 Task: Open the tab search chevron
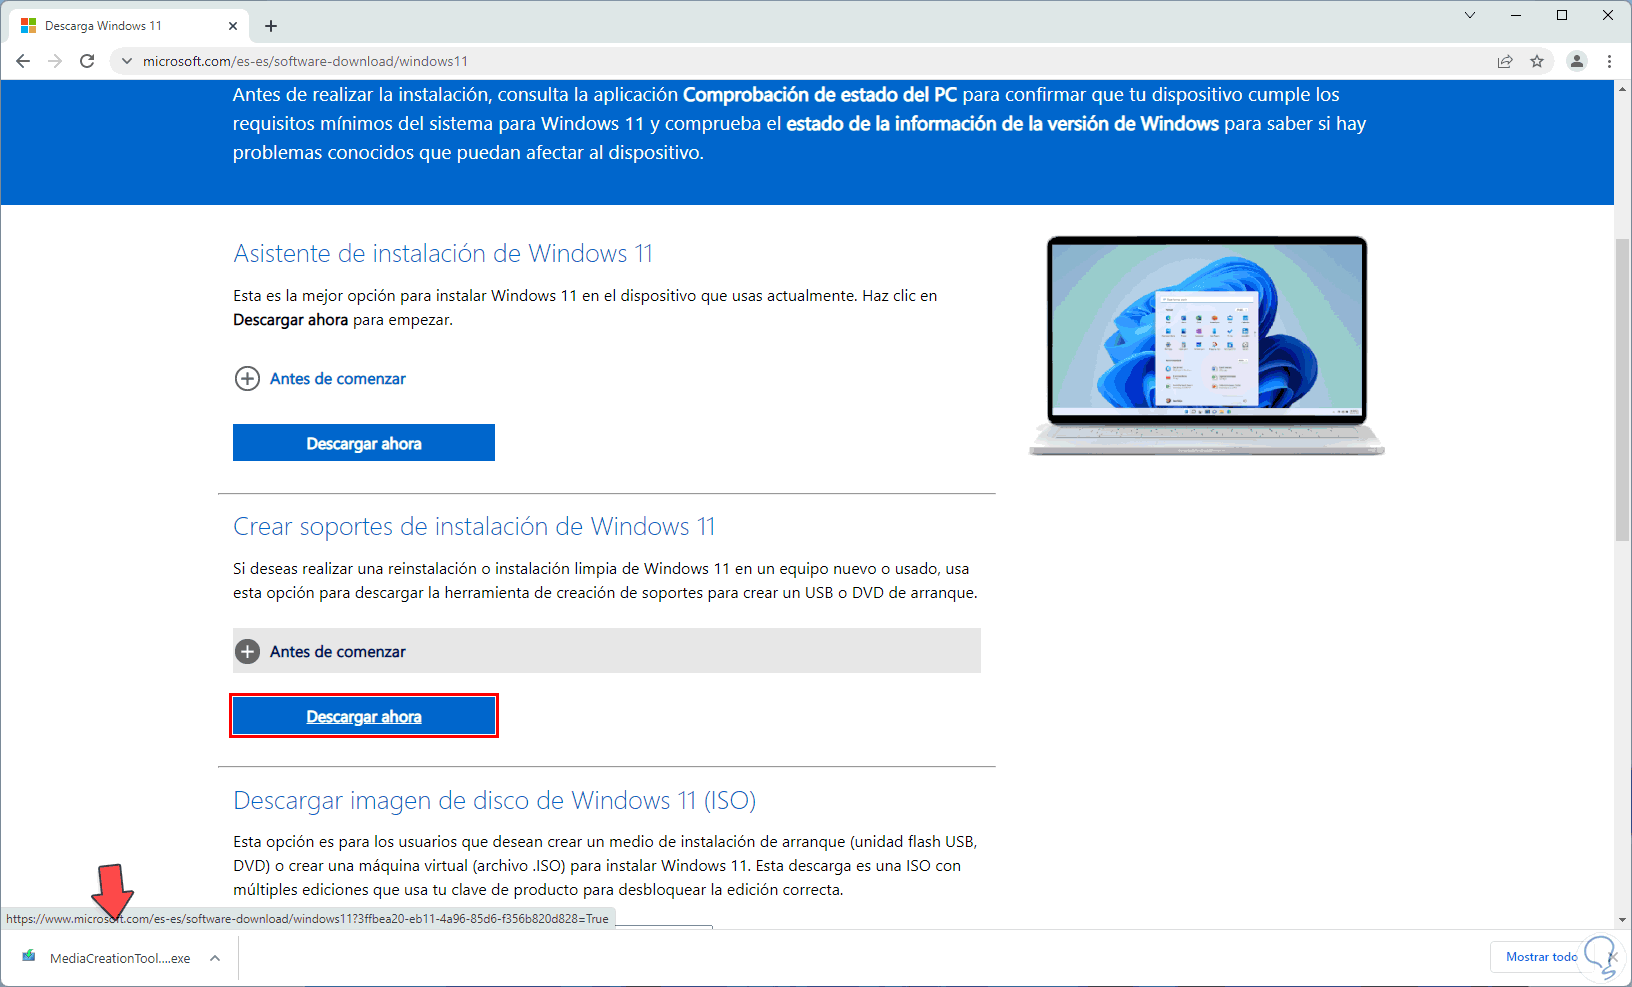[x=1470, y=15]
